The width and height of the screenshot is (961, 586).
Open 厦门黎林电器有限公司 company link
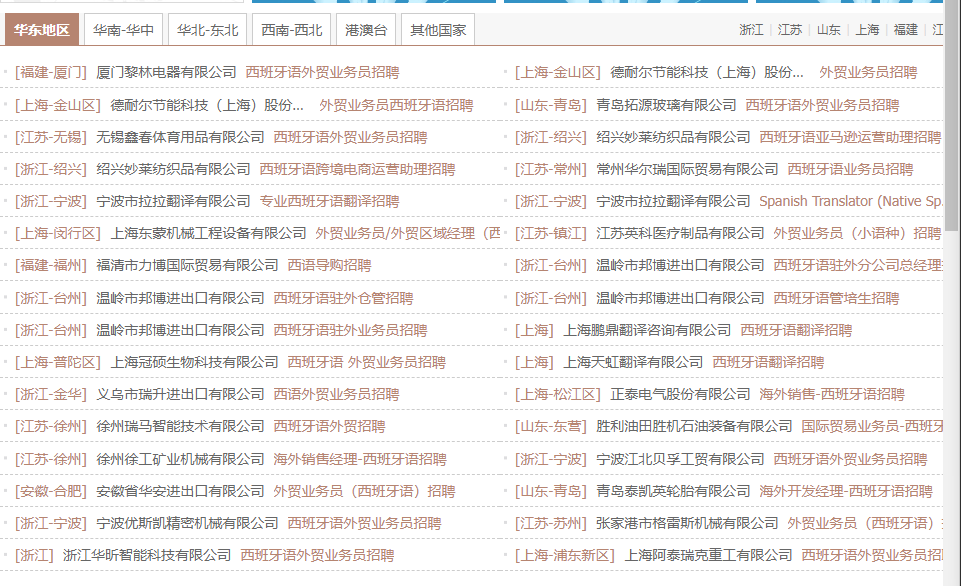(x=166, y=72)
